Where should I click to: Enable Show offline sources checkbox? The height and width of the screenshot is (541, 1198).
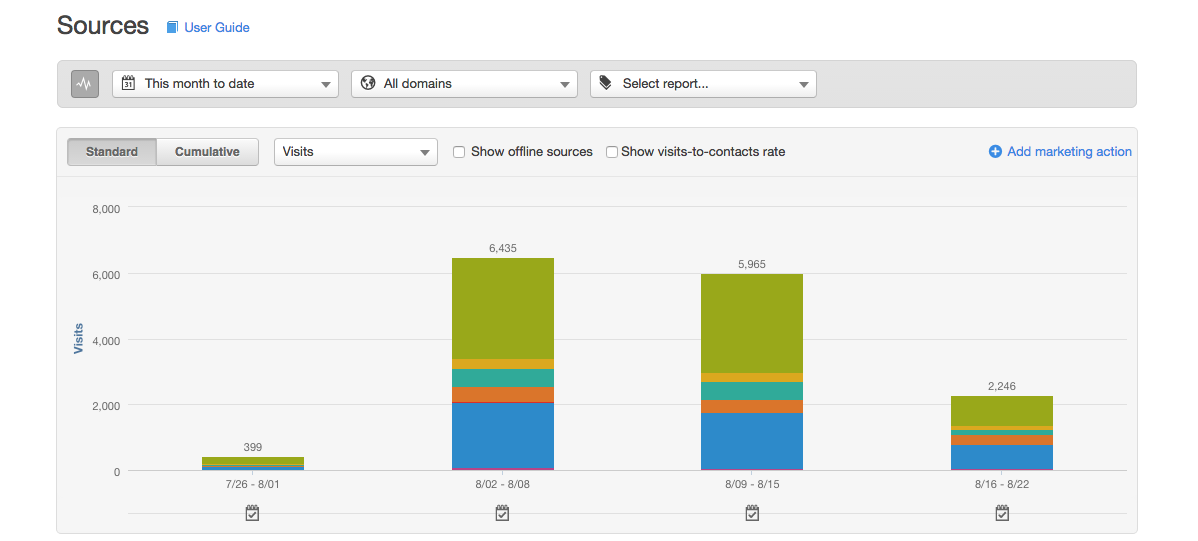pyautogui.click(x=459, y=152)
